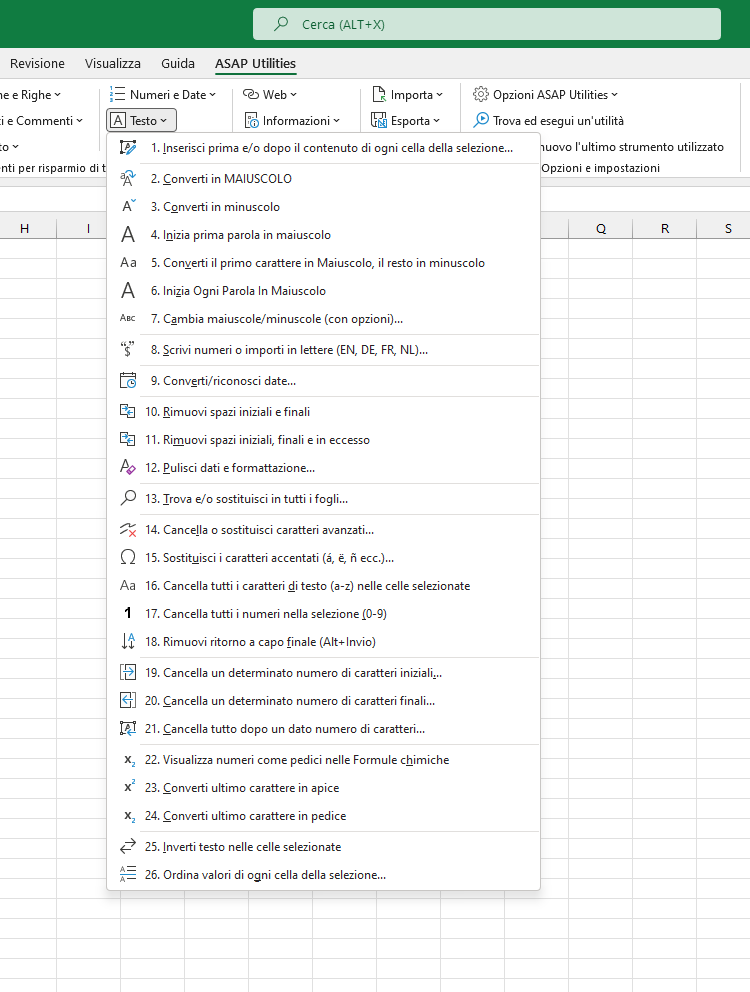Collapse the Testo dropdown button
Viewport: 750px width, 992px height.
141,121
